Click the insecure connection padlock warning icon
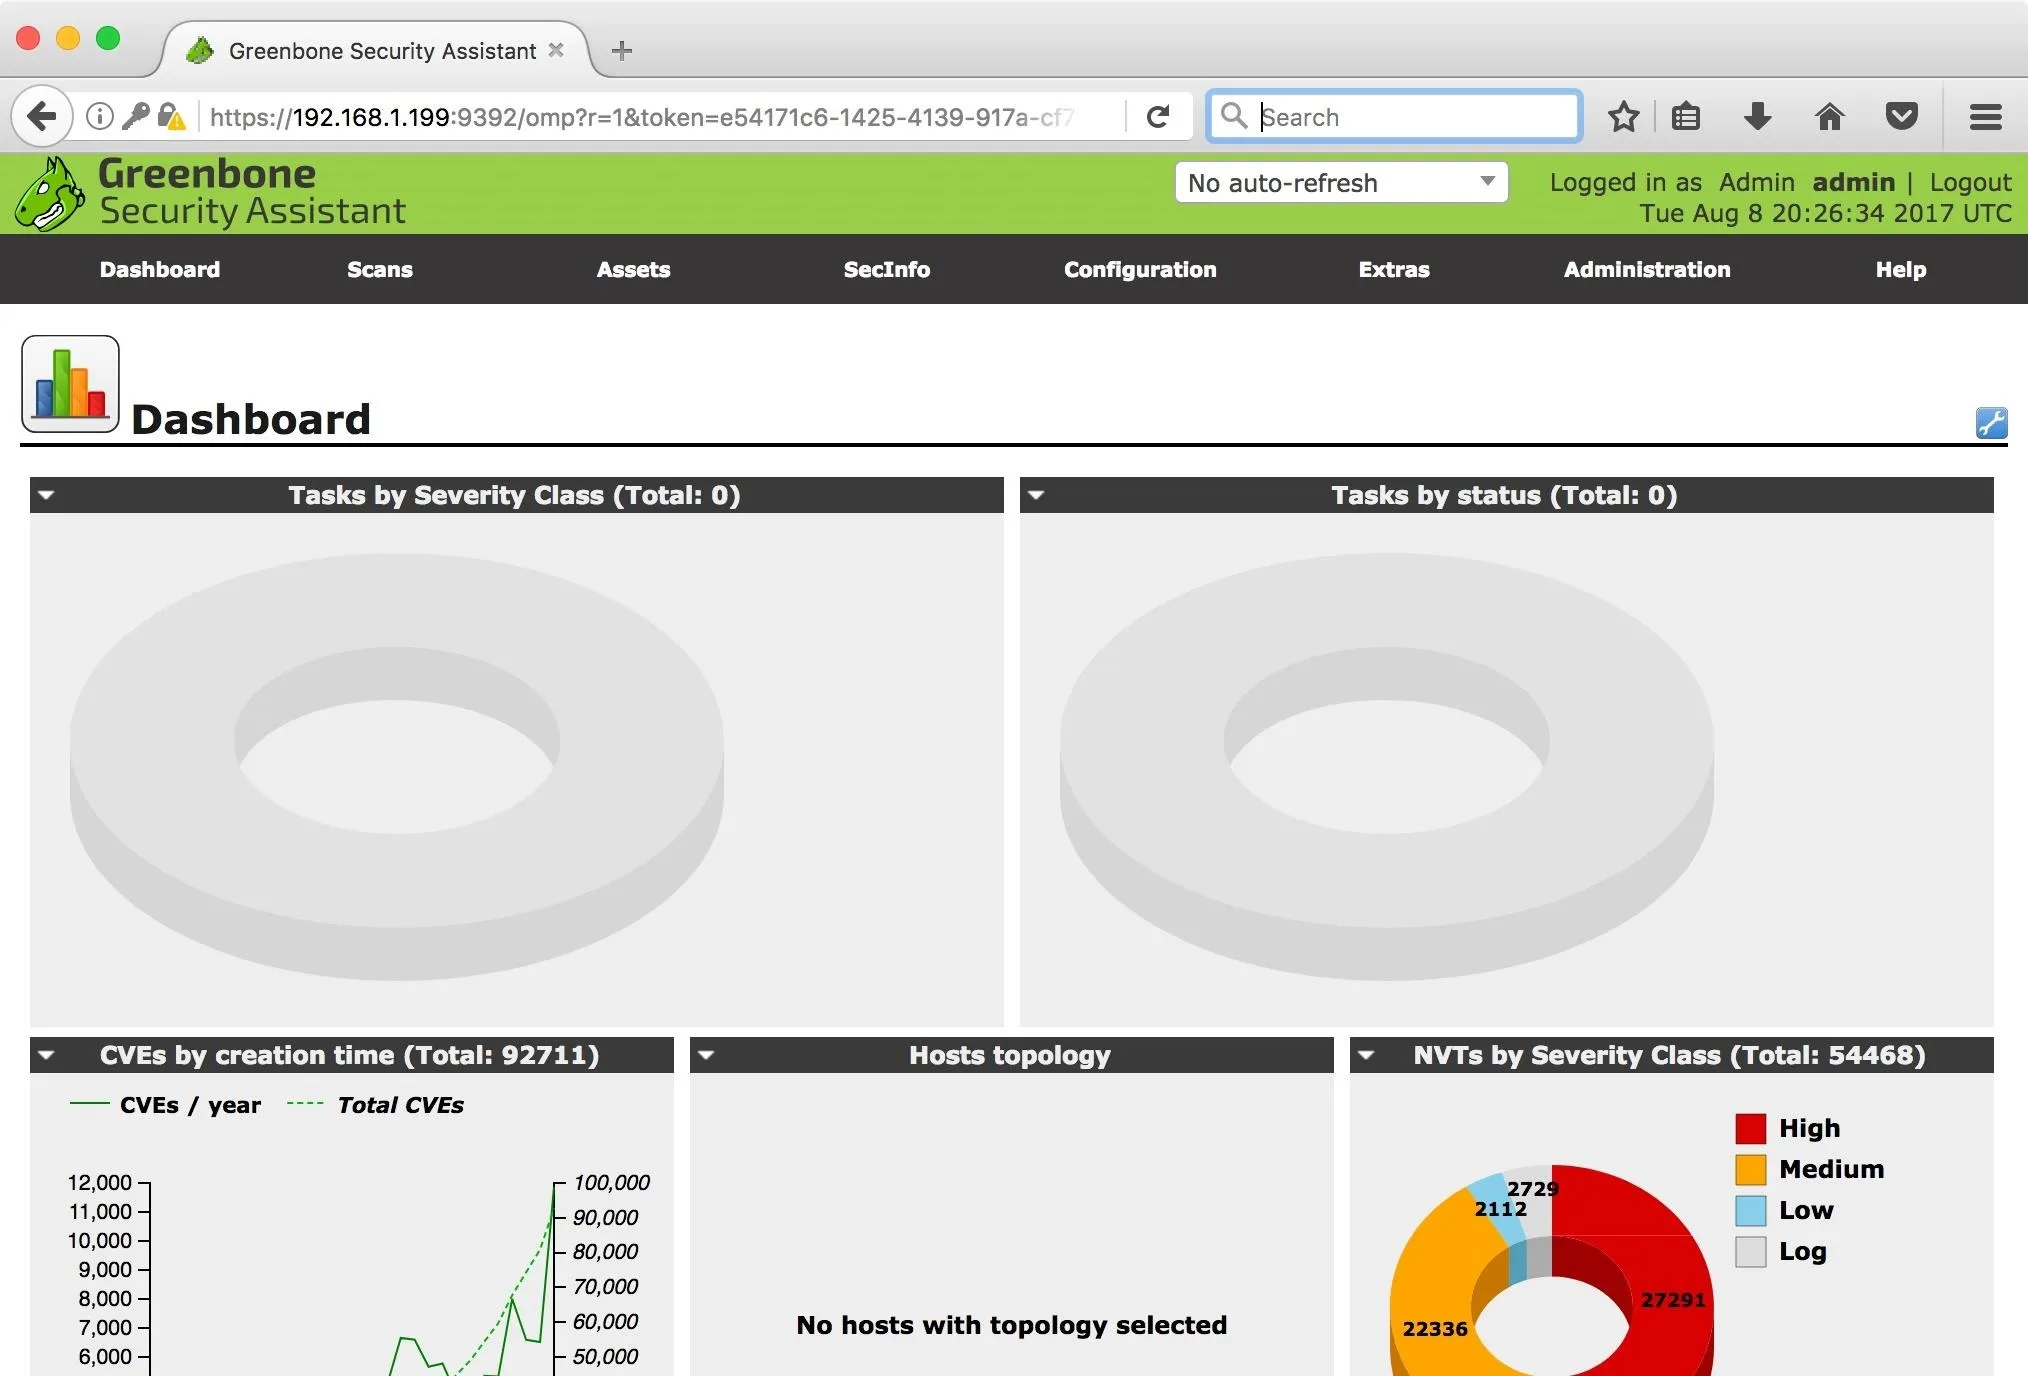2028x1376 pixels. coord(171,117)
